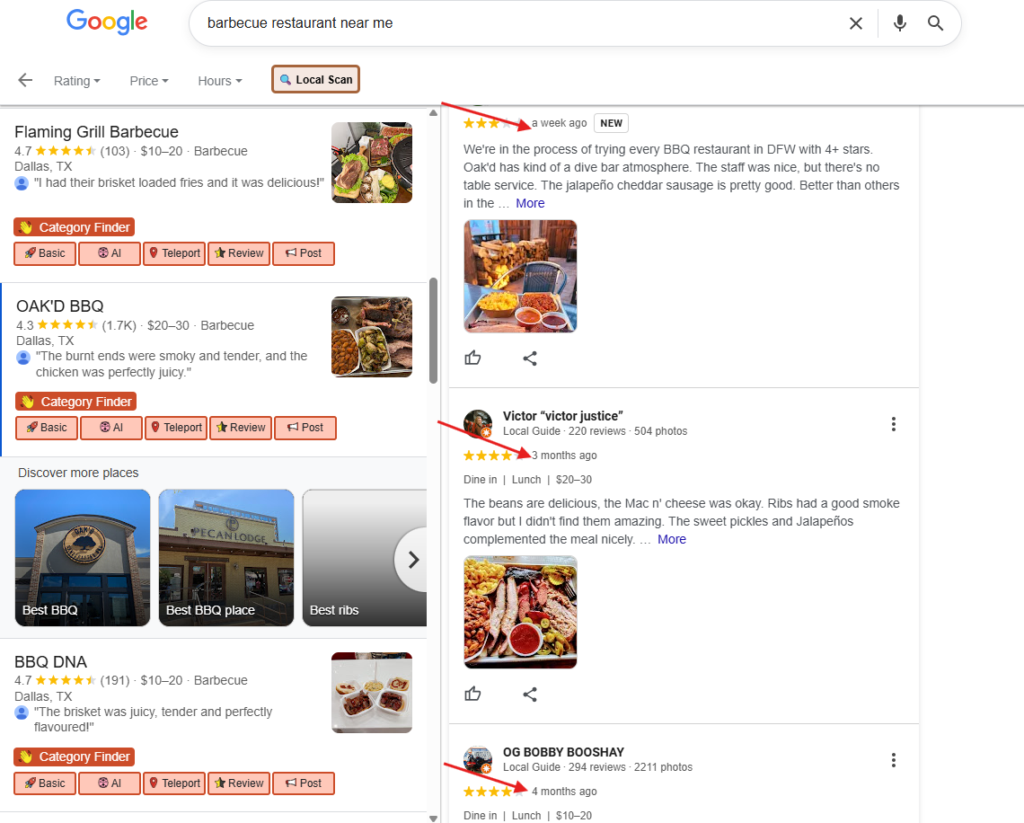
Task: Expand the Rating filter dropdown
Action: click(x=77, y=81)
